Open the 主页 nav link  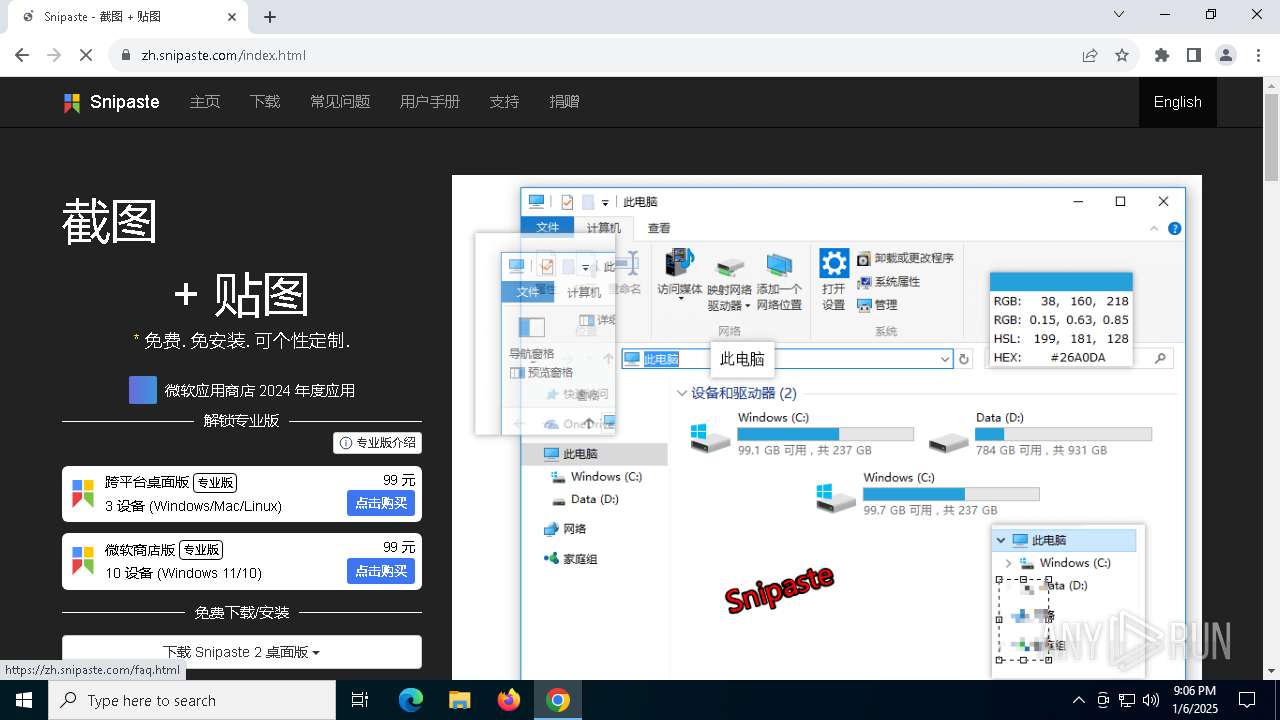point(205,102)
